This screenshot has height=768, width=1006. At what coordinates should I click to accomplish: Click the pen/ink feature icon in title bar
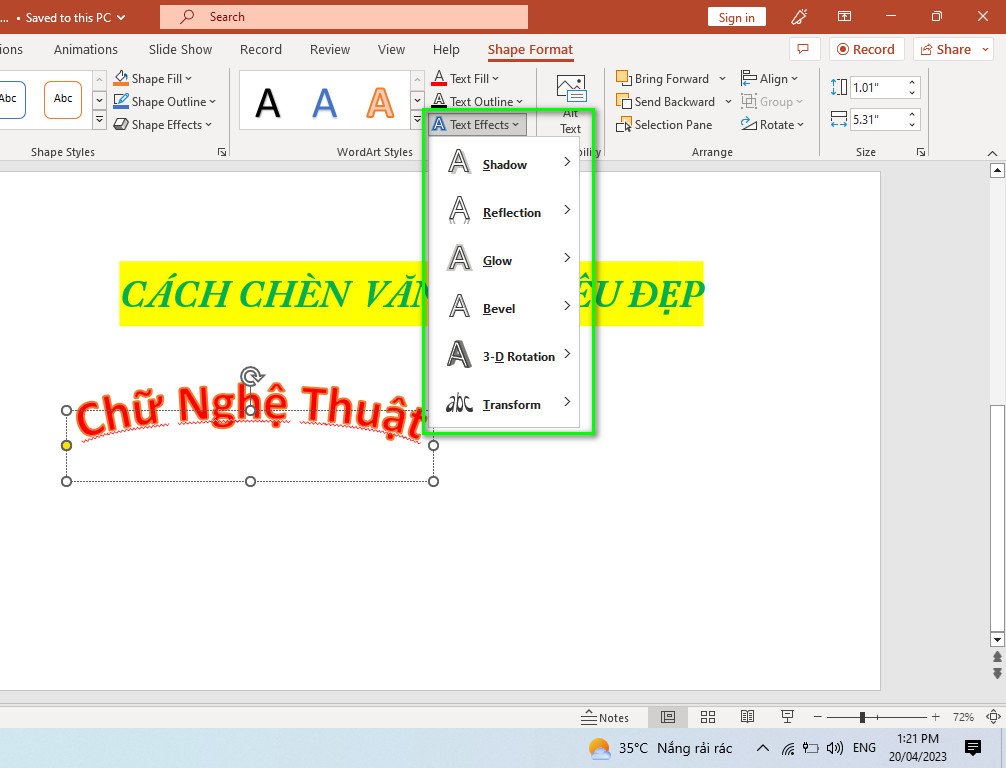(799, 17)
